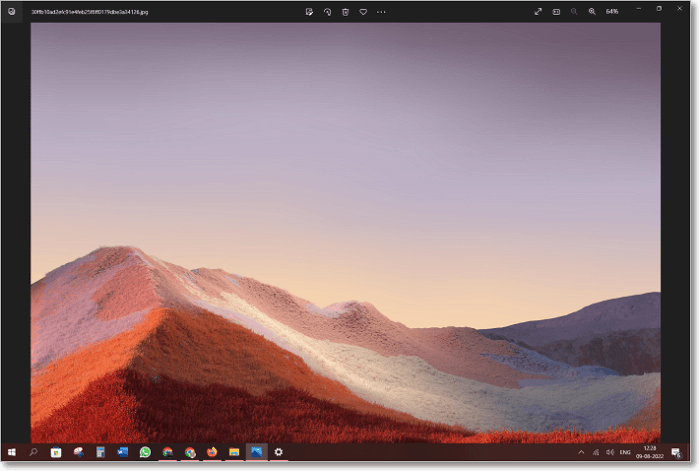Click the Edit image icon
This screenshot has height=471, width=700.
pyautogui.click(x=309, y=12)
